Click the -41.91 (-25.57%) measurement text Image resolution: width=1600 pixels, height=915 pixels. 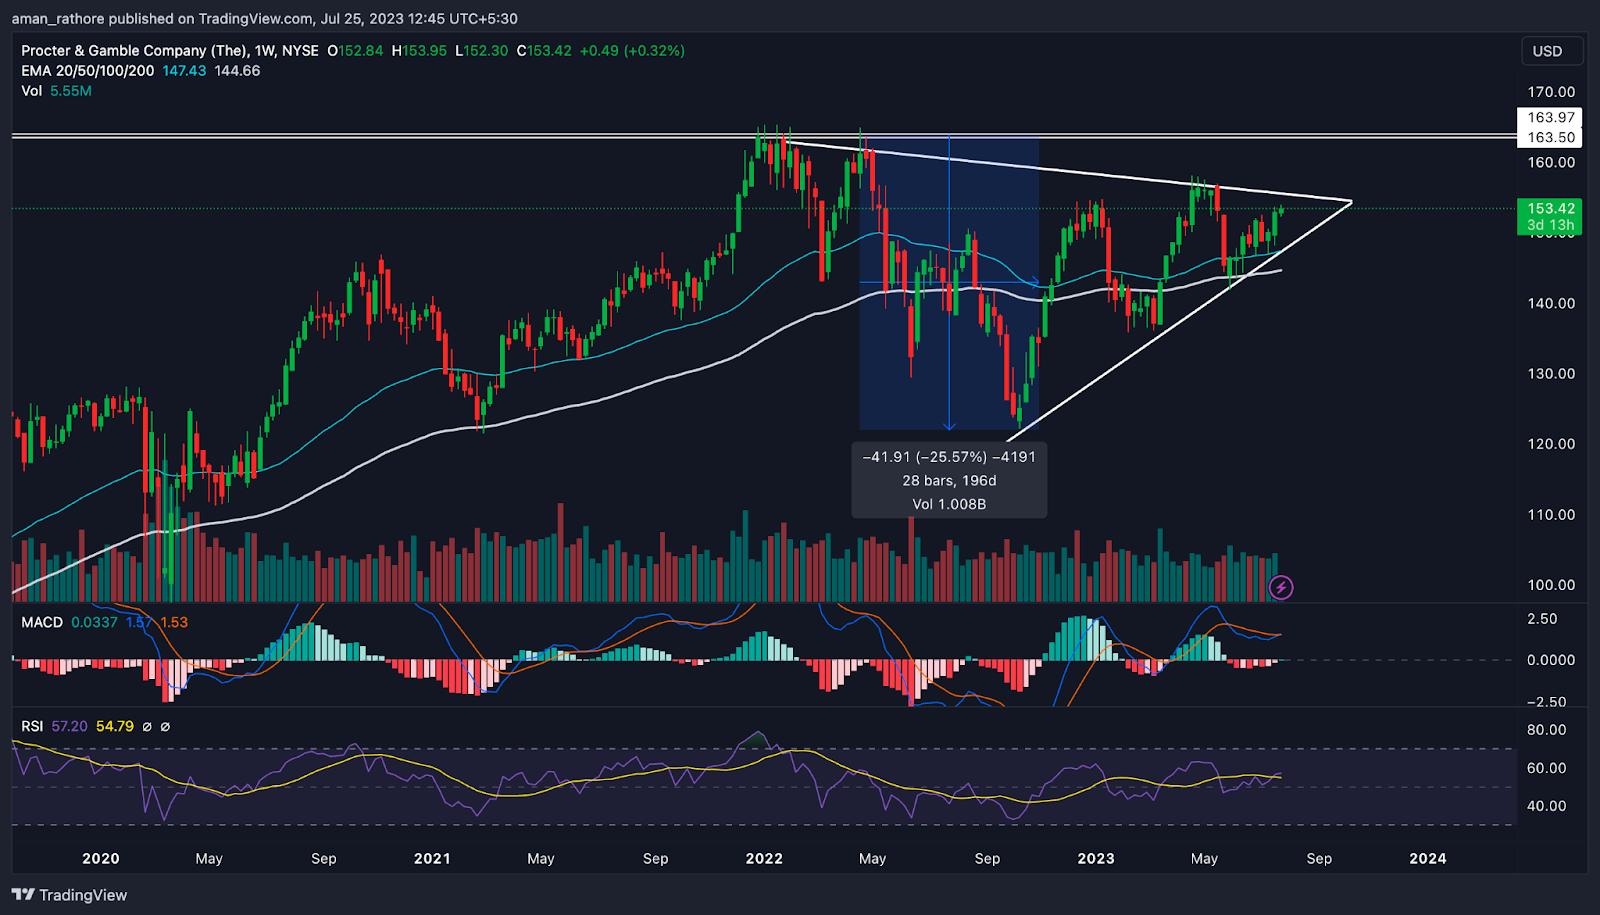[x=949, y=457]
